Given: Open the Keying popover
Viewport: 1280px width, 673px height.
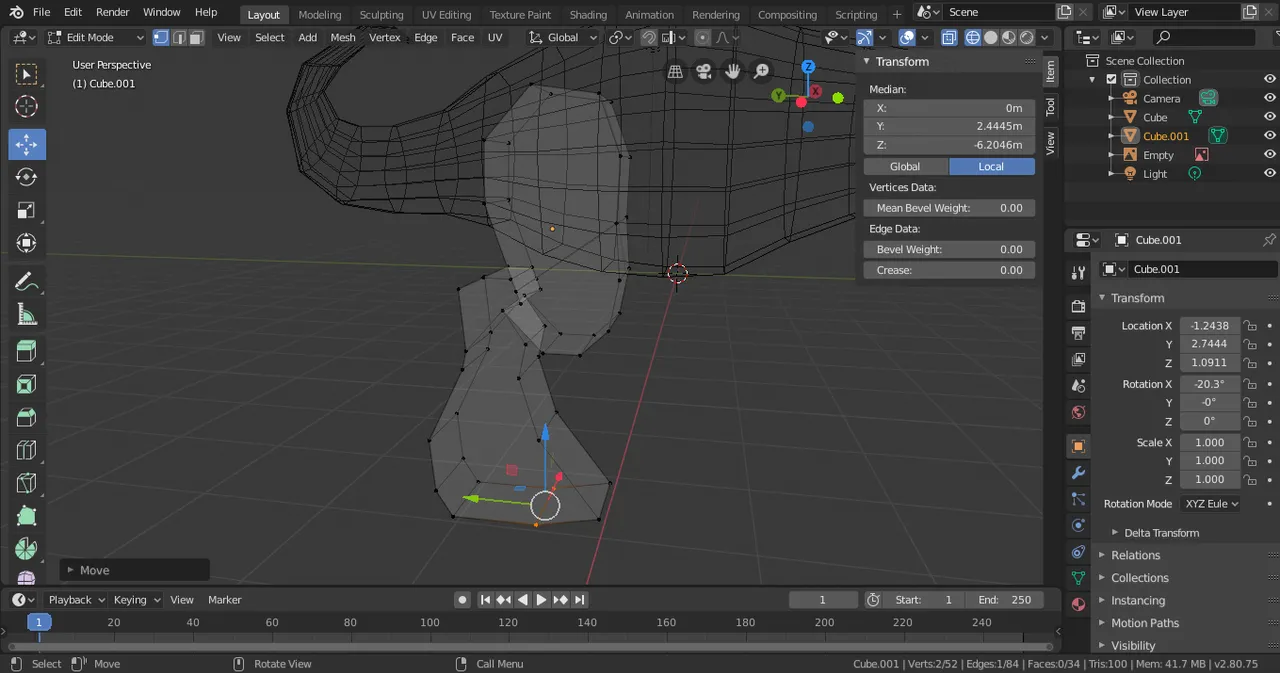Looking at the screenshot, I should [137, 600].
